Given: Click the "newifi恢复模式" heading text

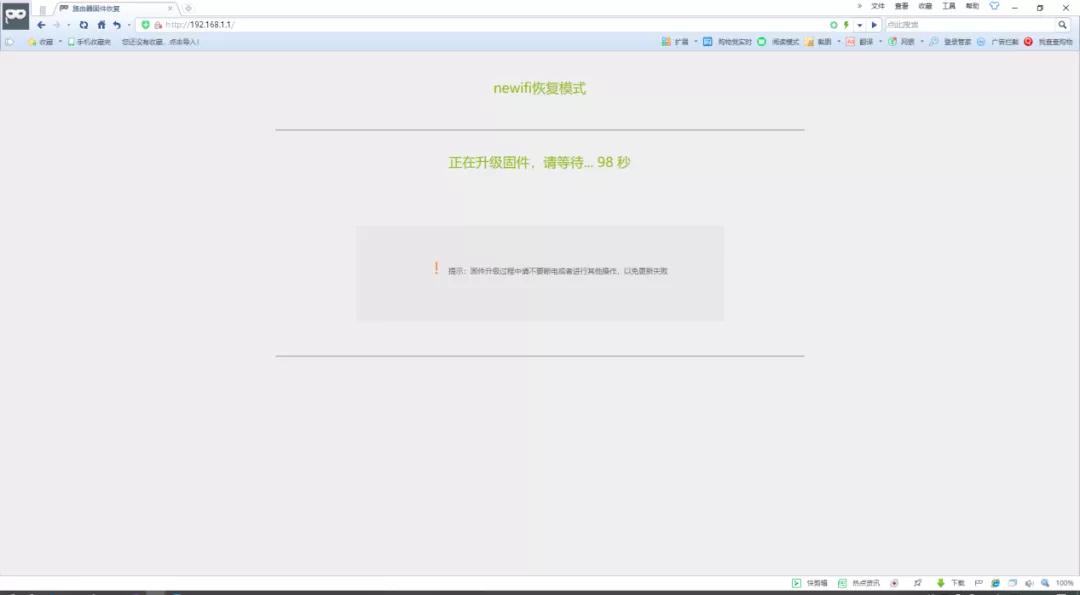Looking at the screenshot, I should [x=540, y=88].
